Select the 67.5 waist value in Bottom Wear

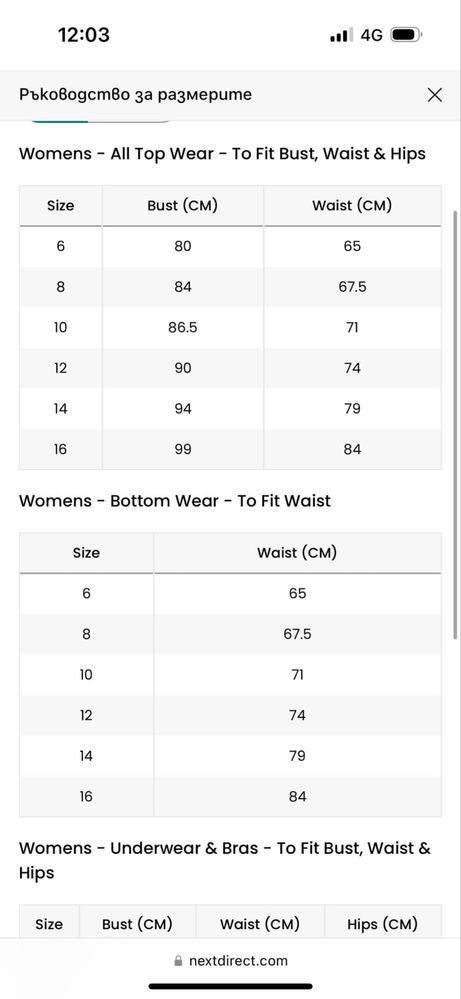[x=297, y=634]
